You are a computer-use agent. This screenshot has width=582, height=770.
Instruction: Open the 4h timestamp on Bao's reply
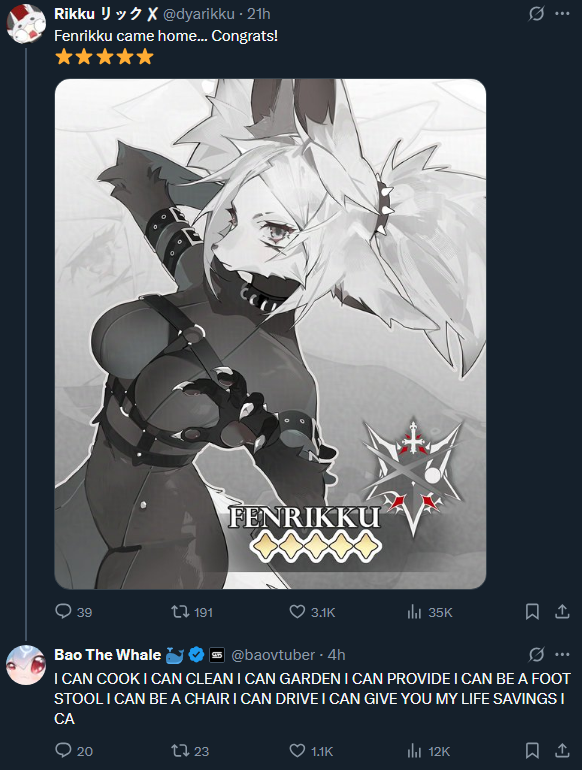336,655
